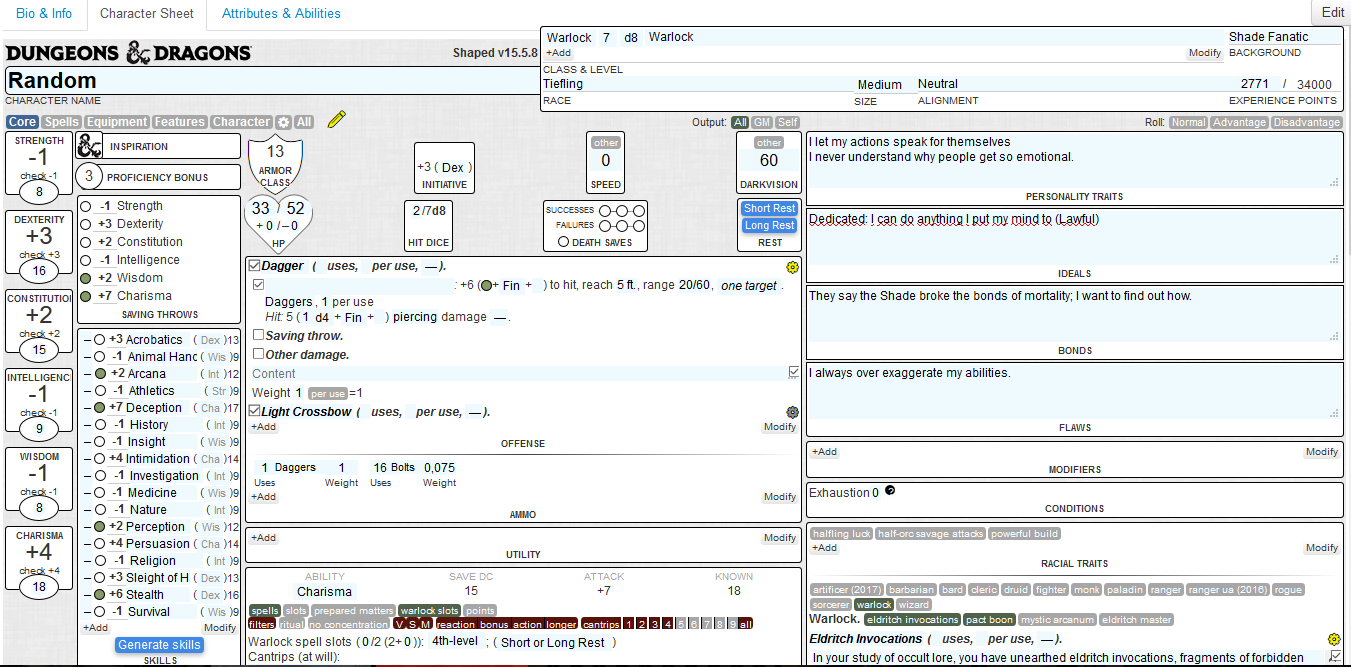Switch to the Bio & Info tab
This screenshot has height=667, width=1351.
pos(44,13)
